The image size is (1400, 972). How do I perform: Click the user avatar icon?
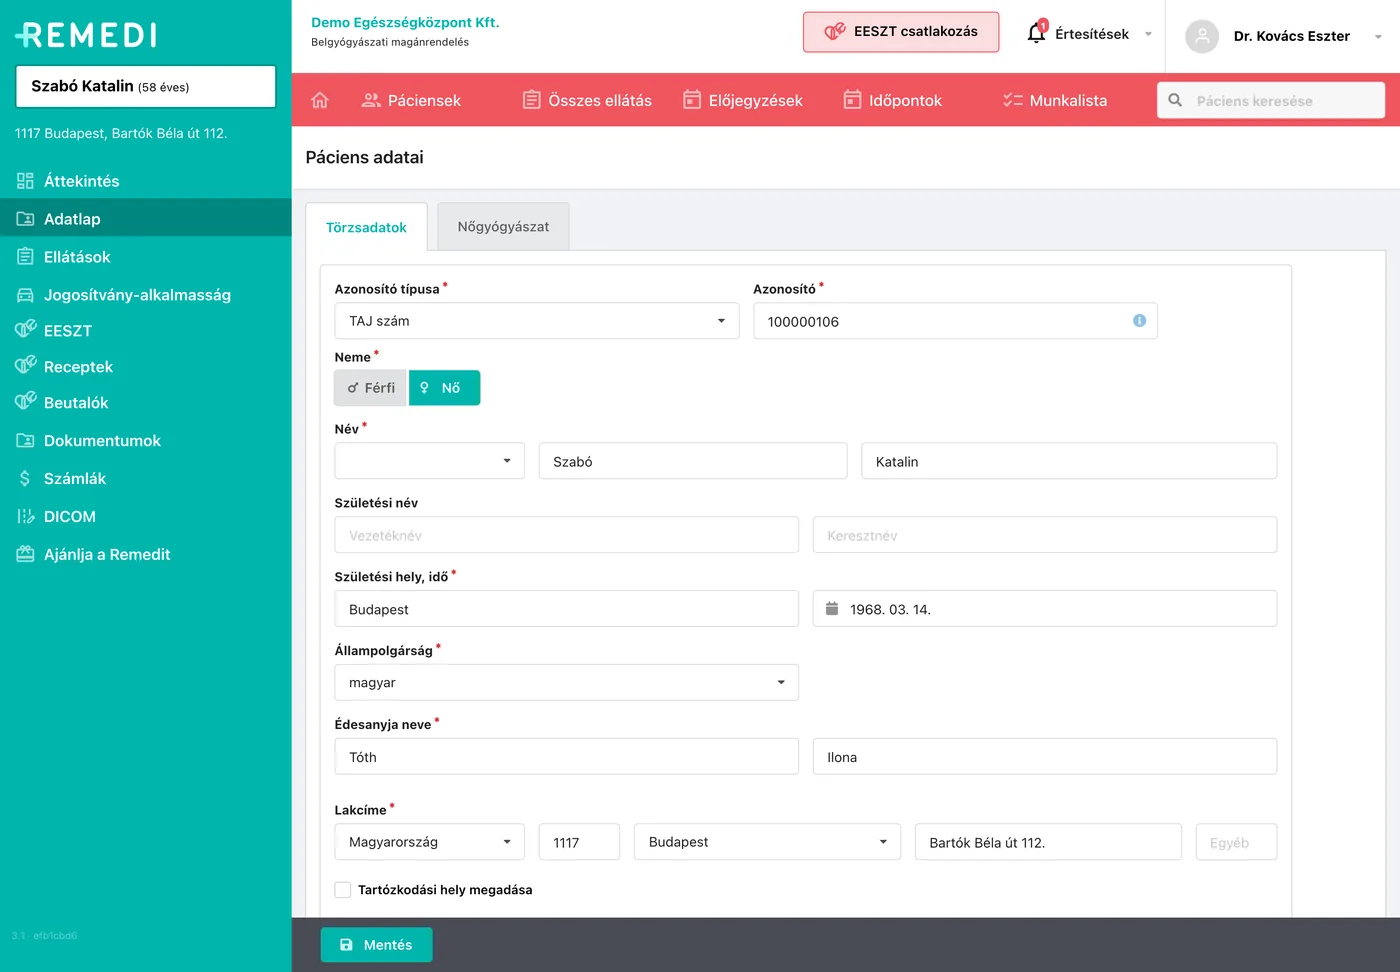[1202, 36]
